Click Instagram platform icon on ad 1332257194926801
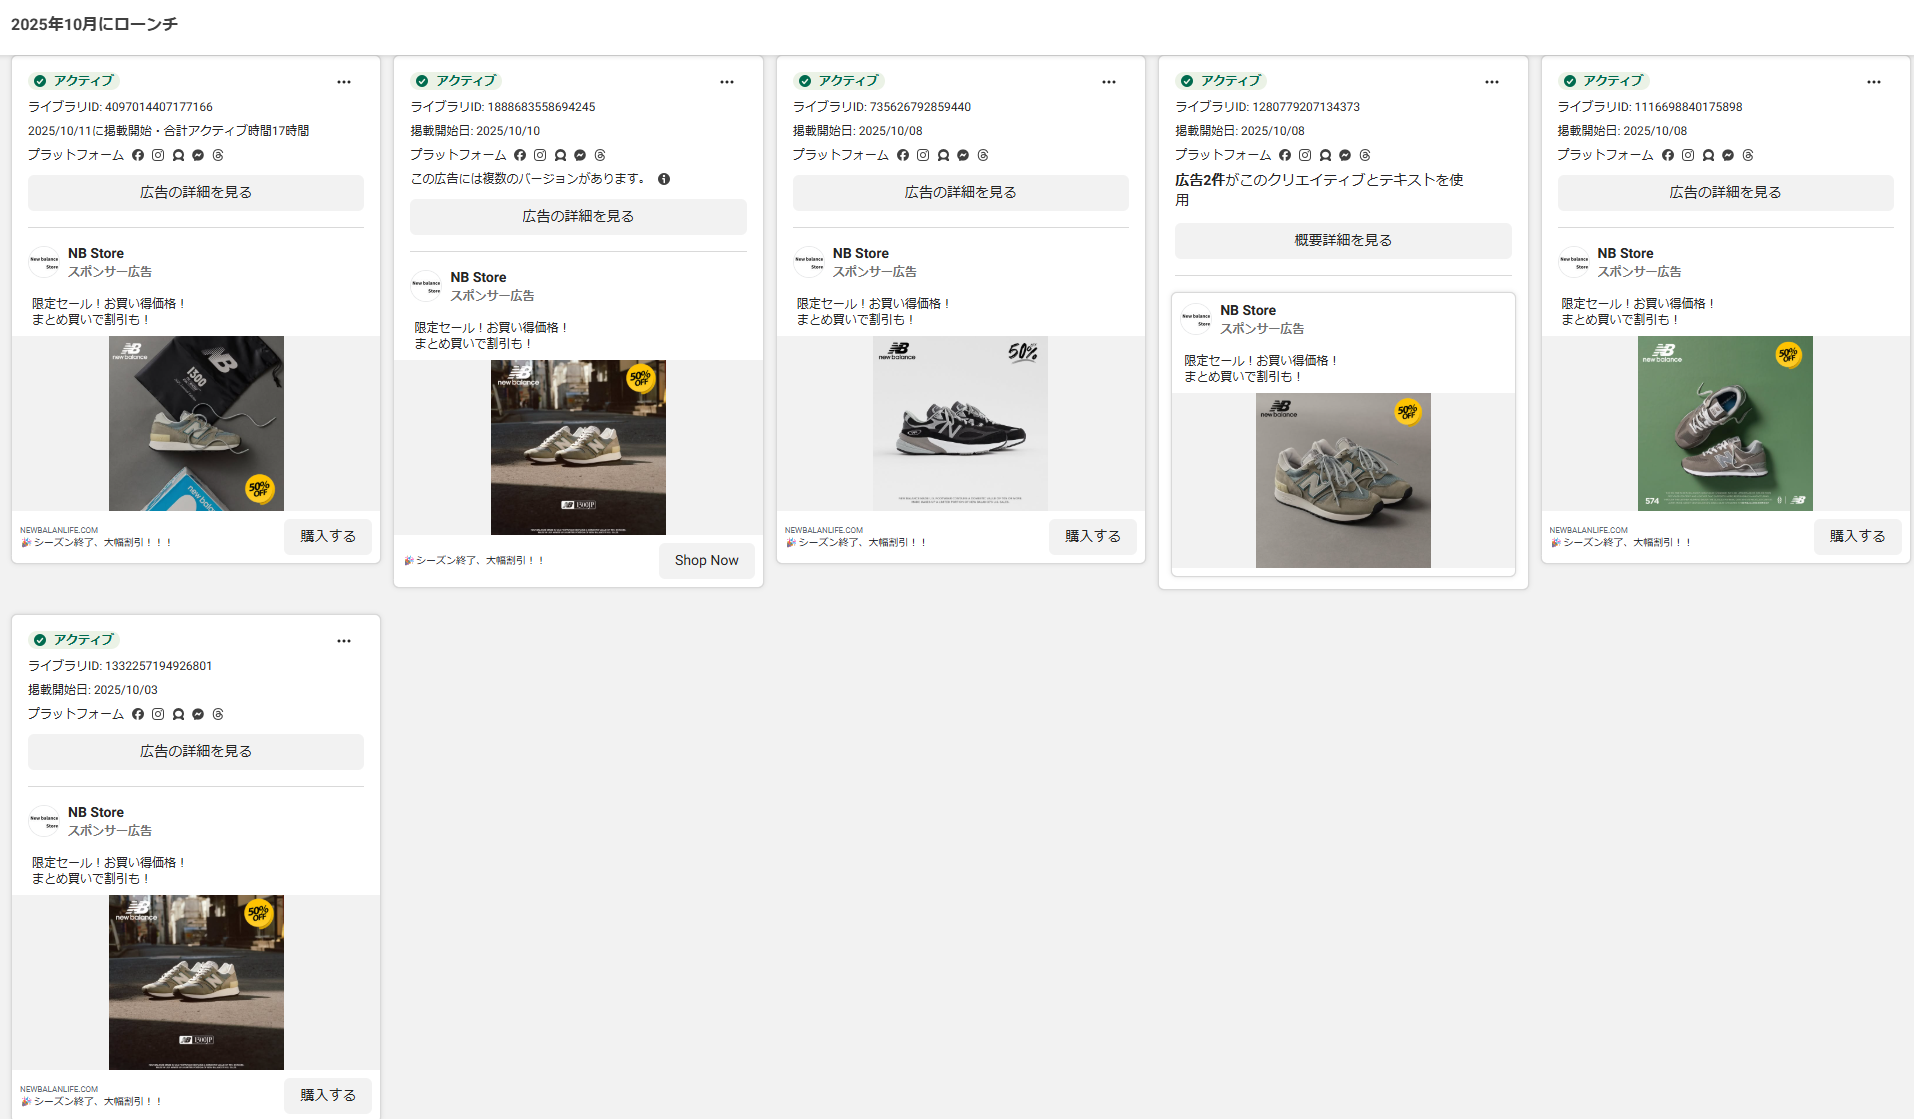 click(158, 714)
